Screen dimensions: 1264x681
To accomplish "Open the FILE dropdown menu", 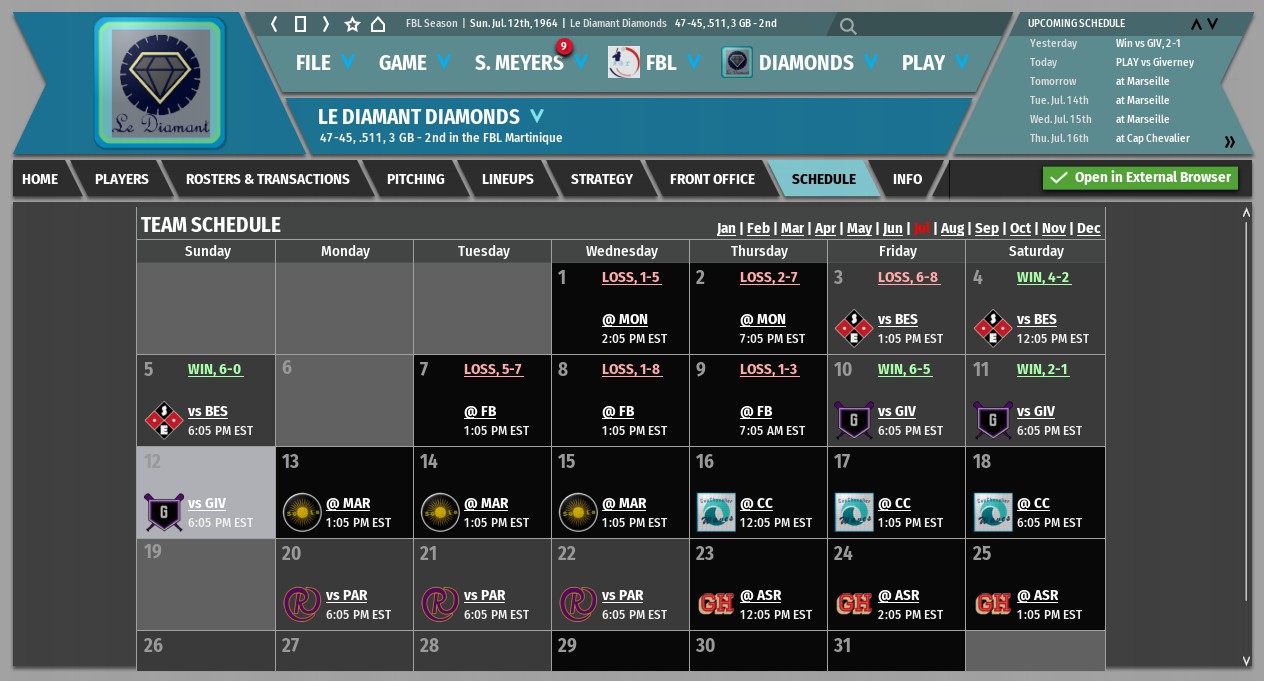I will point(325,62).
